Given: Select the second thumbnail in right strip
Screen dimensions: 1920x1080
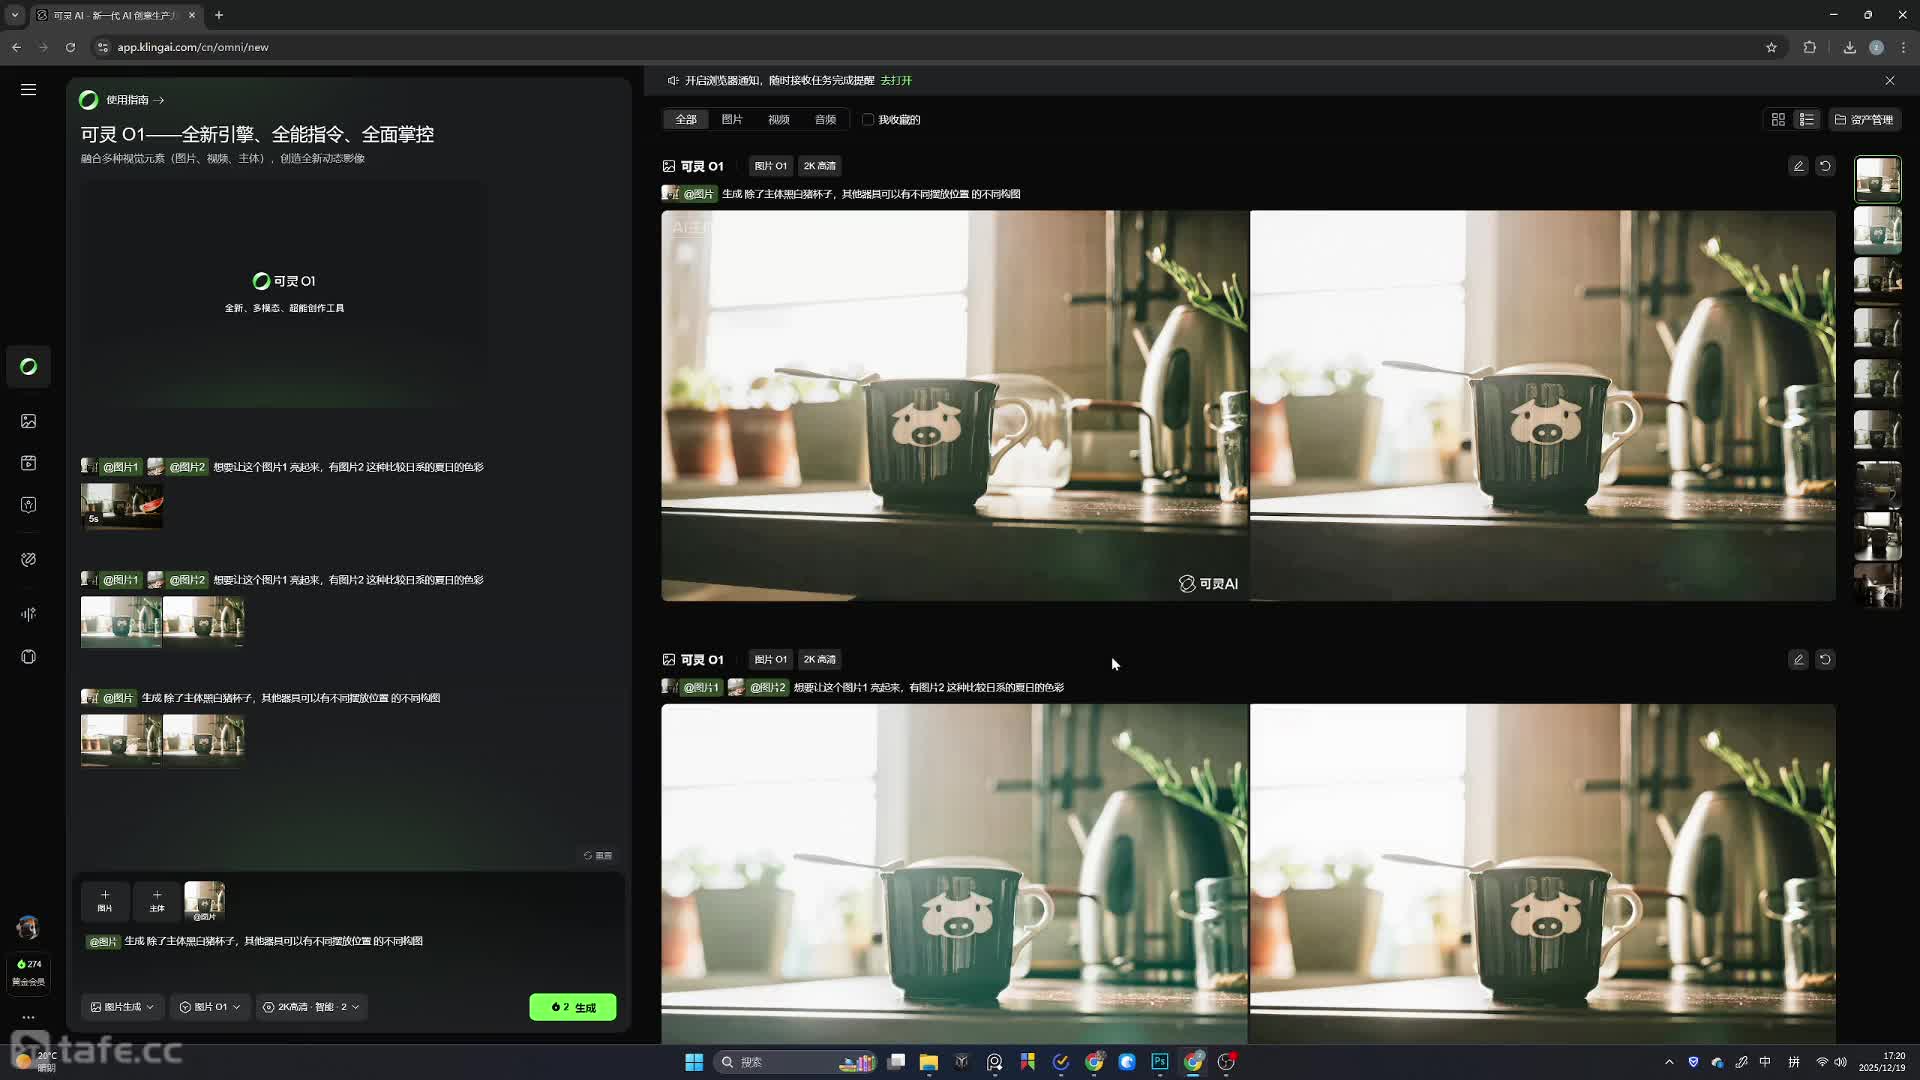Looking at the screenshot, I should [x=1877, y=230].
